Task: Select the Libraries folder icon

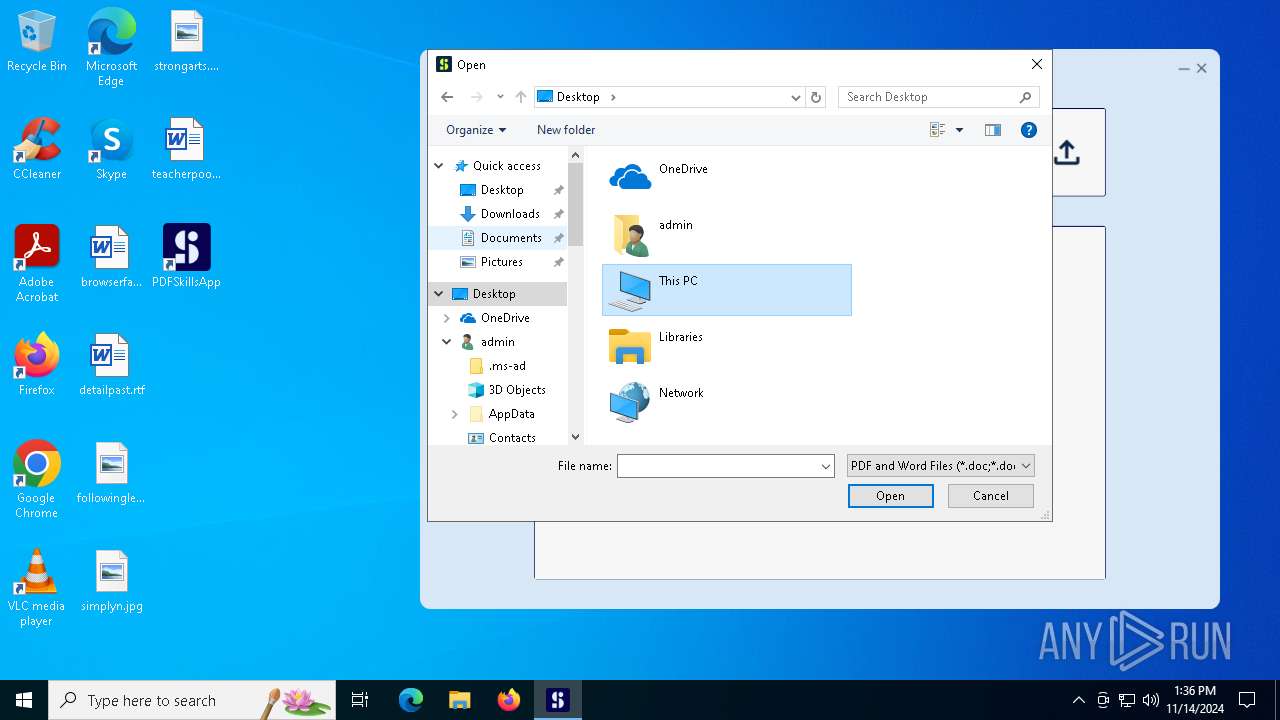Action: [x=630, y=346]
